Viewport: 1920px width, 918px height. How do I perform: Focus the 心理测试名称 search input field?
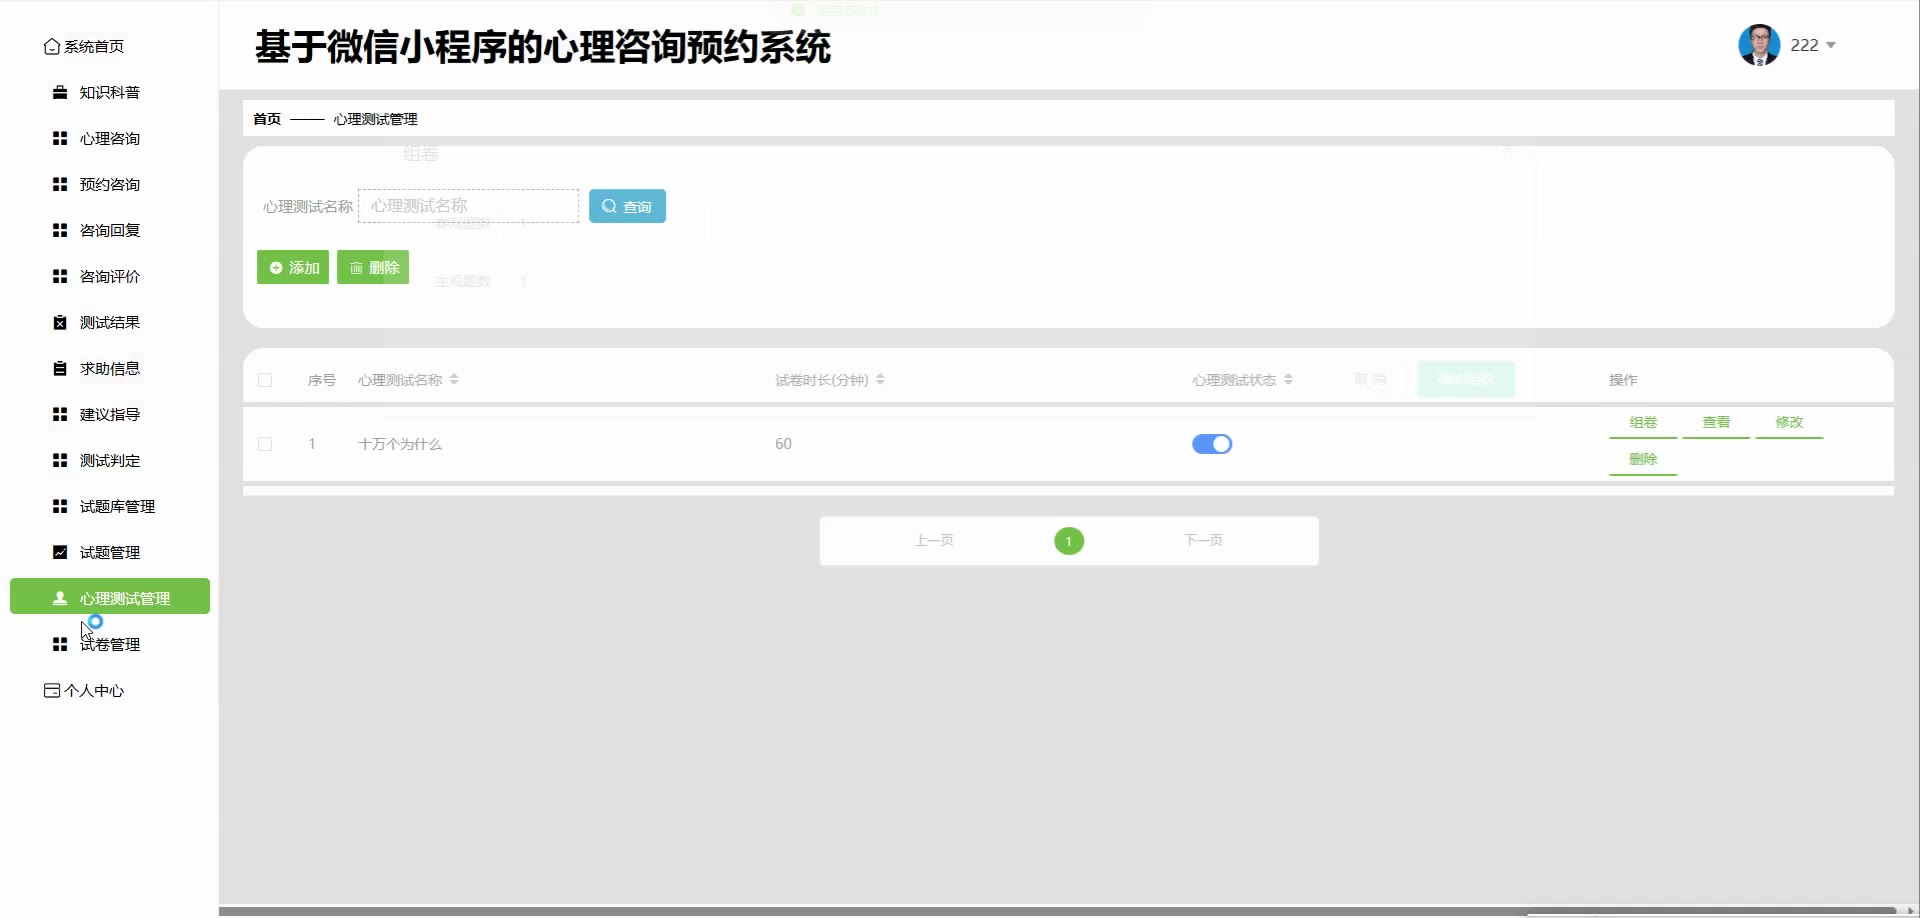pyautogui.click(x=468, y=206)
